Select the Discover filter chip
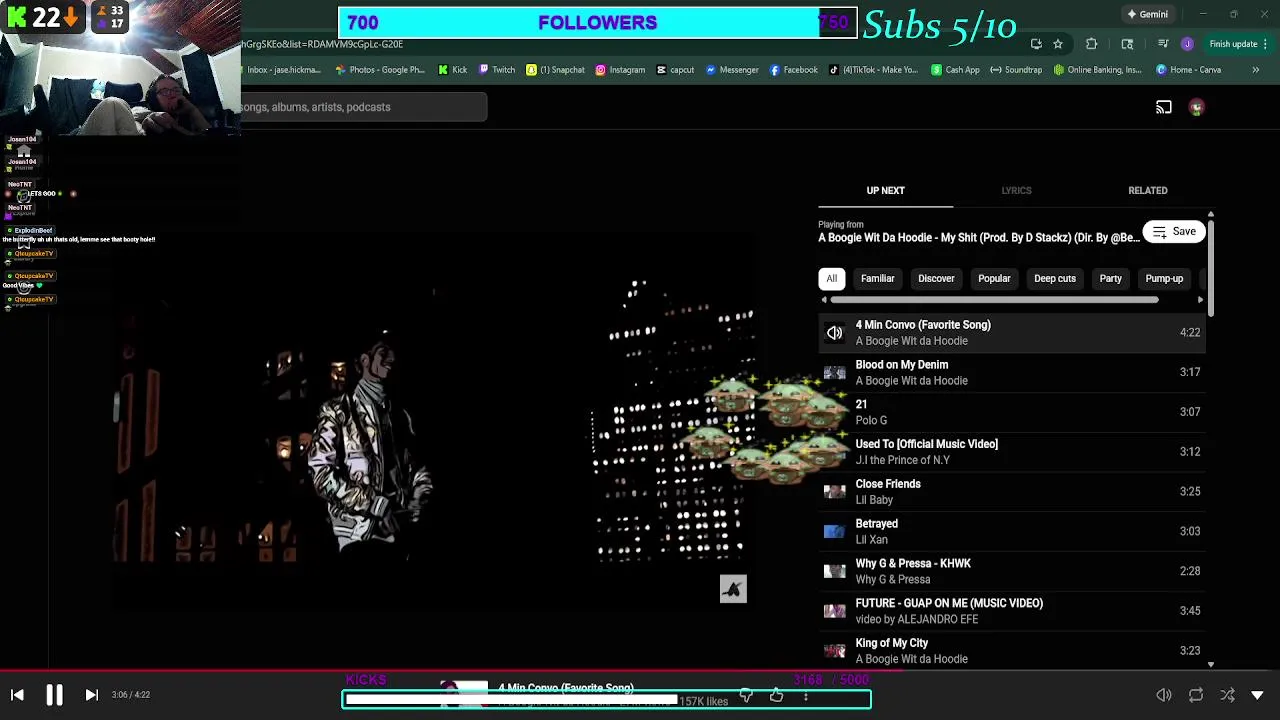This screenshot has width=1280, height=720. pos(936,279)
